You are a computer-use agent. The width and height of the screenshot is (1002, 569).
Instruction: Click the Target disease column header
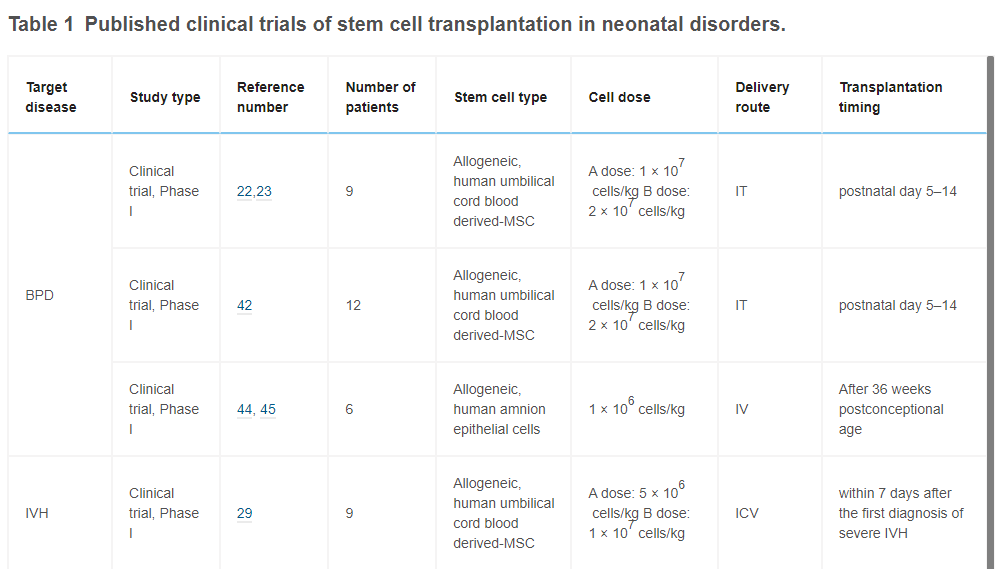(51, 97)
